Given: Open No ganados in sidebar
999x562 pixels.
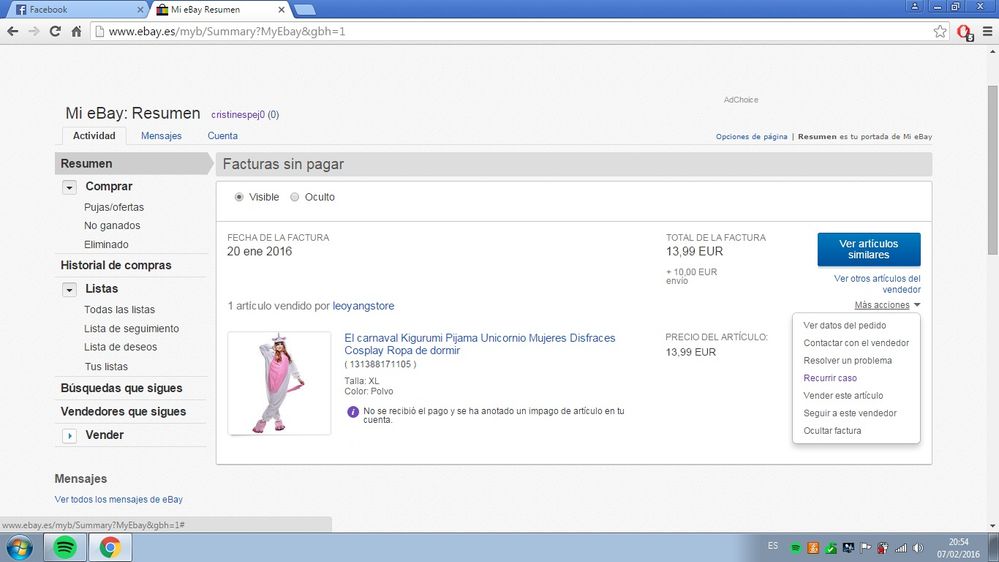Looking at the screenshot, I should (111, 226).
